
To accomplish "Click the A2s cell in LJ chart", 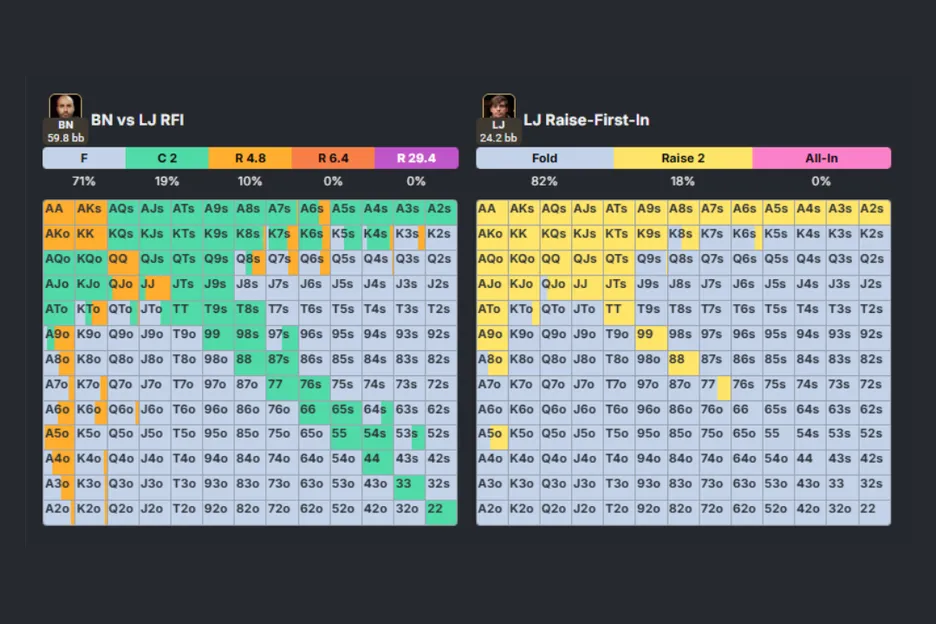I will pyautogui.click(x=871, y=209).
